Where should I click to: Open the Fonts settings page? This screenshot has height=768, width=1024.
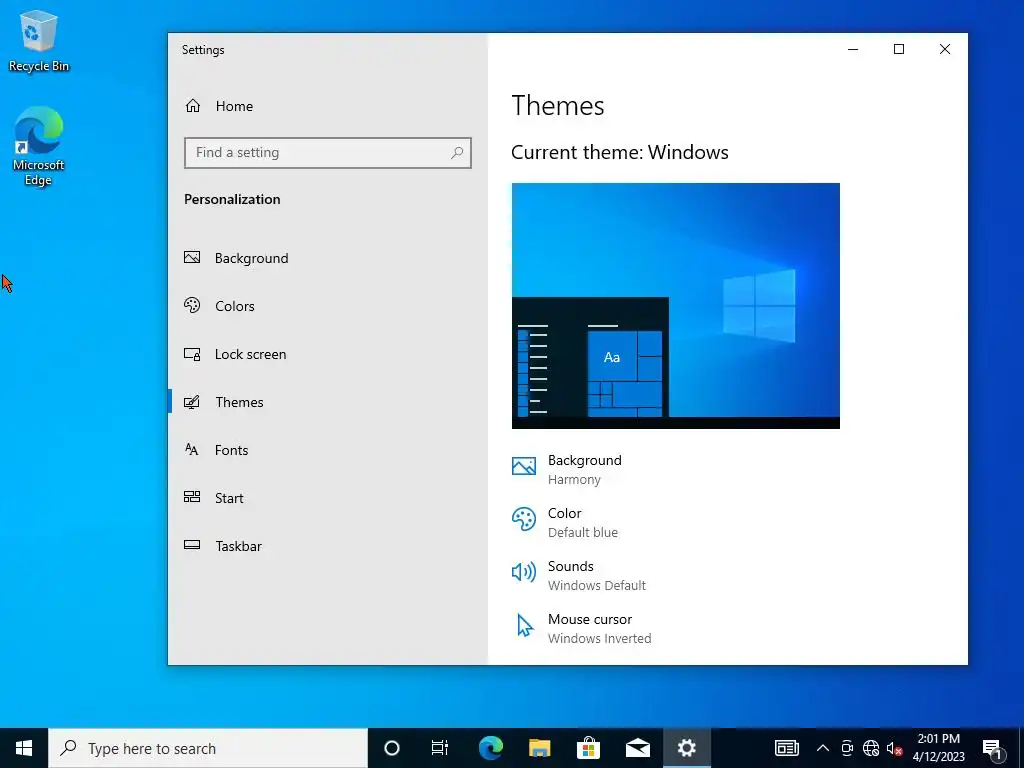coord(328,450)
